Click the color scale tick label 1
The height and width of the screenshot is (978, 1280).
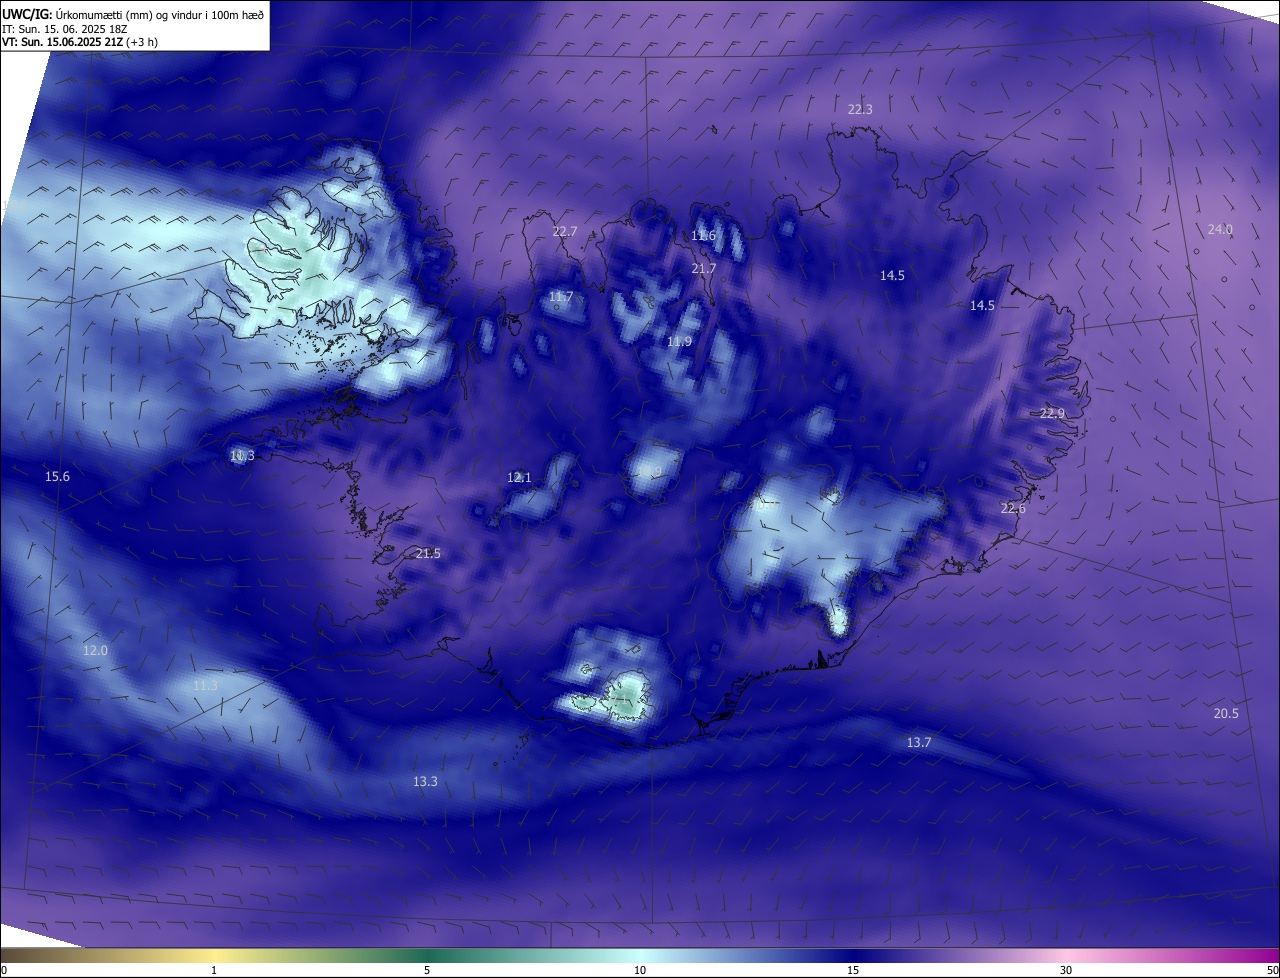click(214, 970)
